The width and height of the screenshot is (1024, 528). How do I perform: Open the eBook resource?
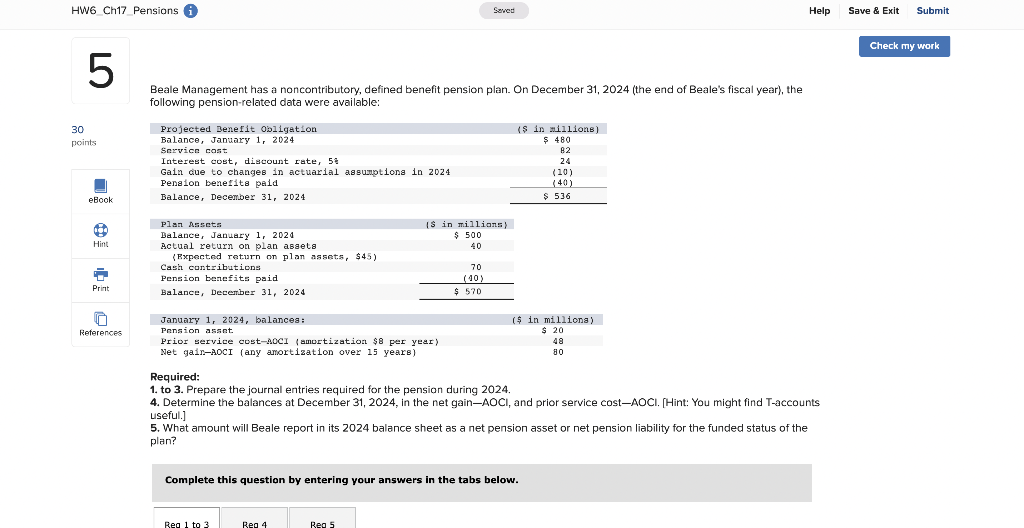click(x=101, y=191)
